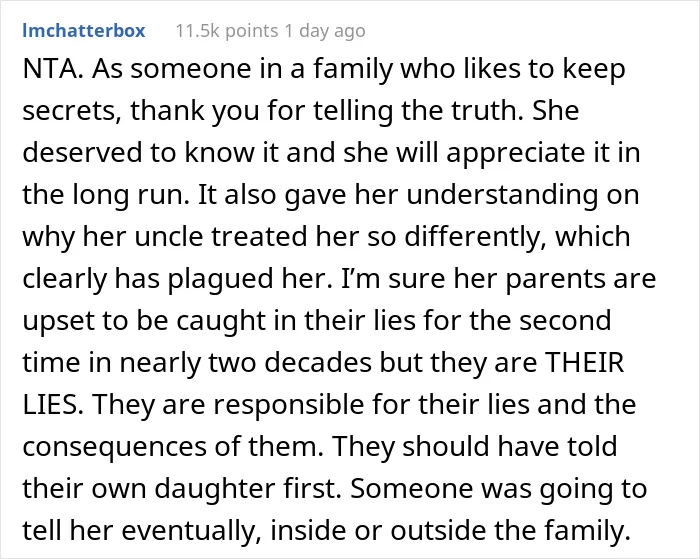Screen dimensions: 700x559
Task: Click the capitalized word 'LIES.' in comment
Action: [x=53, y=404]
